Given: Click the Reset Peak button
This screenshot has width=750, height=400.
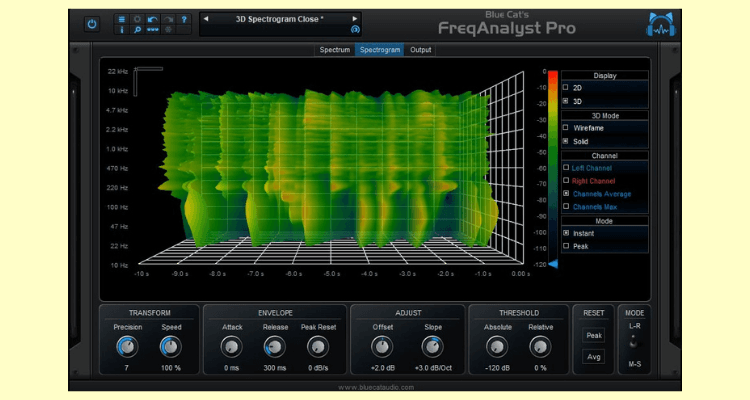Looking at the screenshot, I should [594, 336].
